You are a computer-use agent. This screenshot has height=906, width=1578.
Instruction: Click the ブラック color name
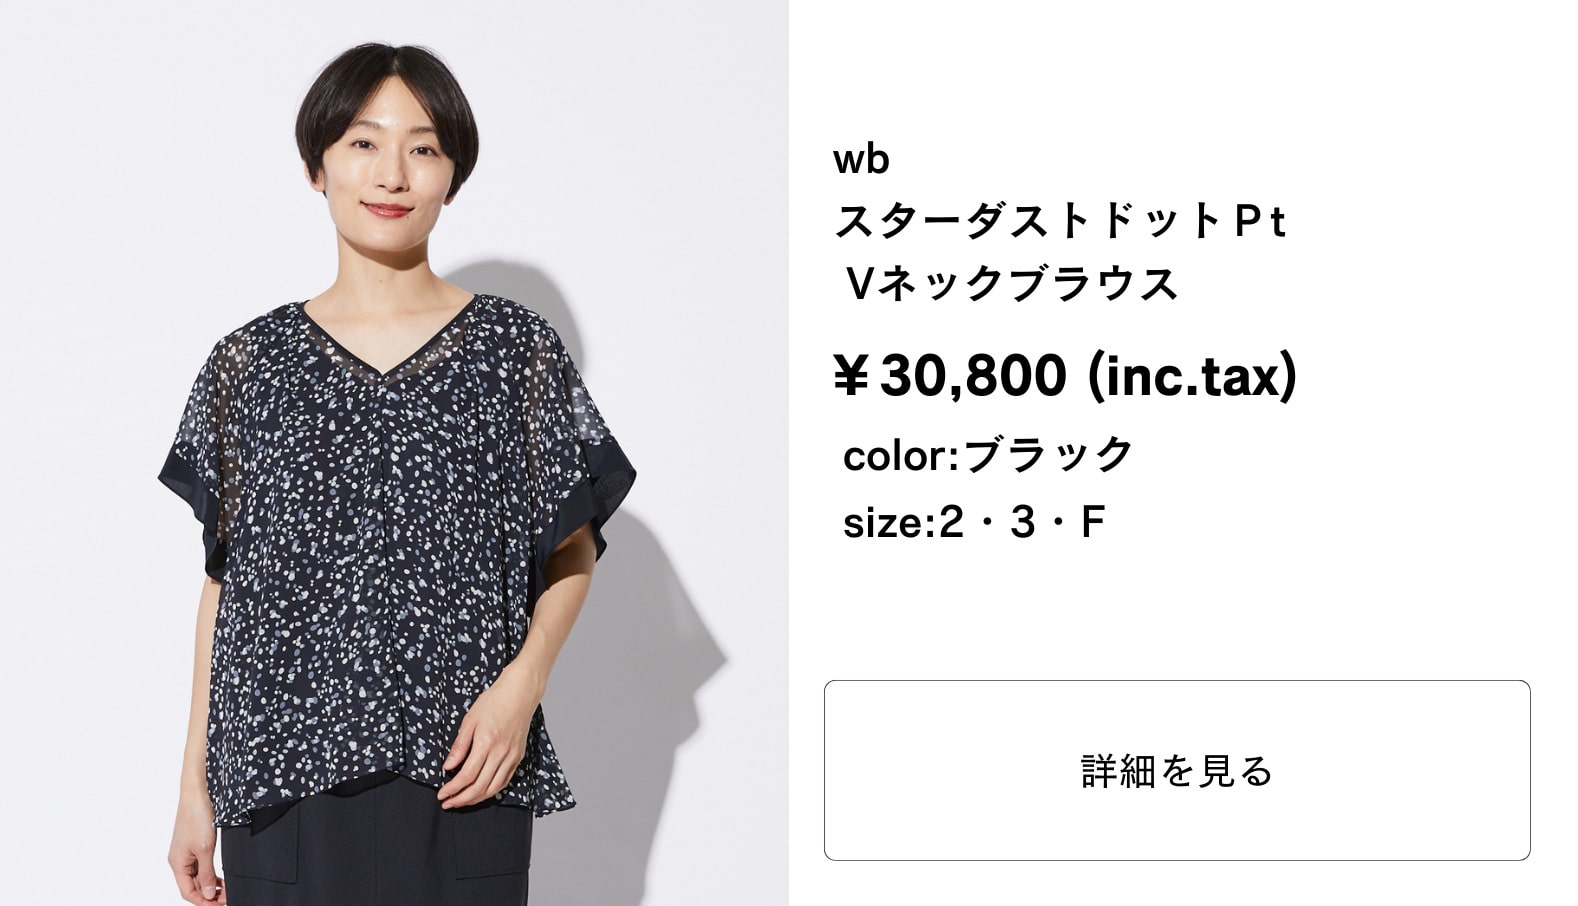(1048, 455)
